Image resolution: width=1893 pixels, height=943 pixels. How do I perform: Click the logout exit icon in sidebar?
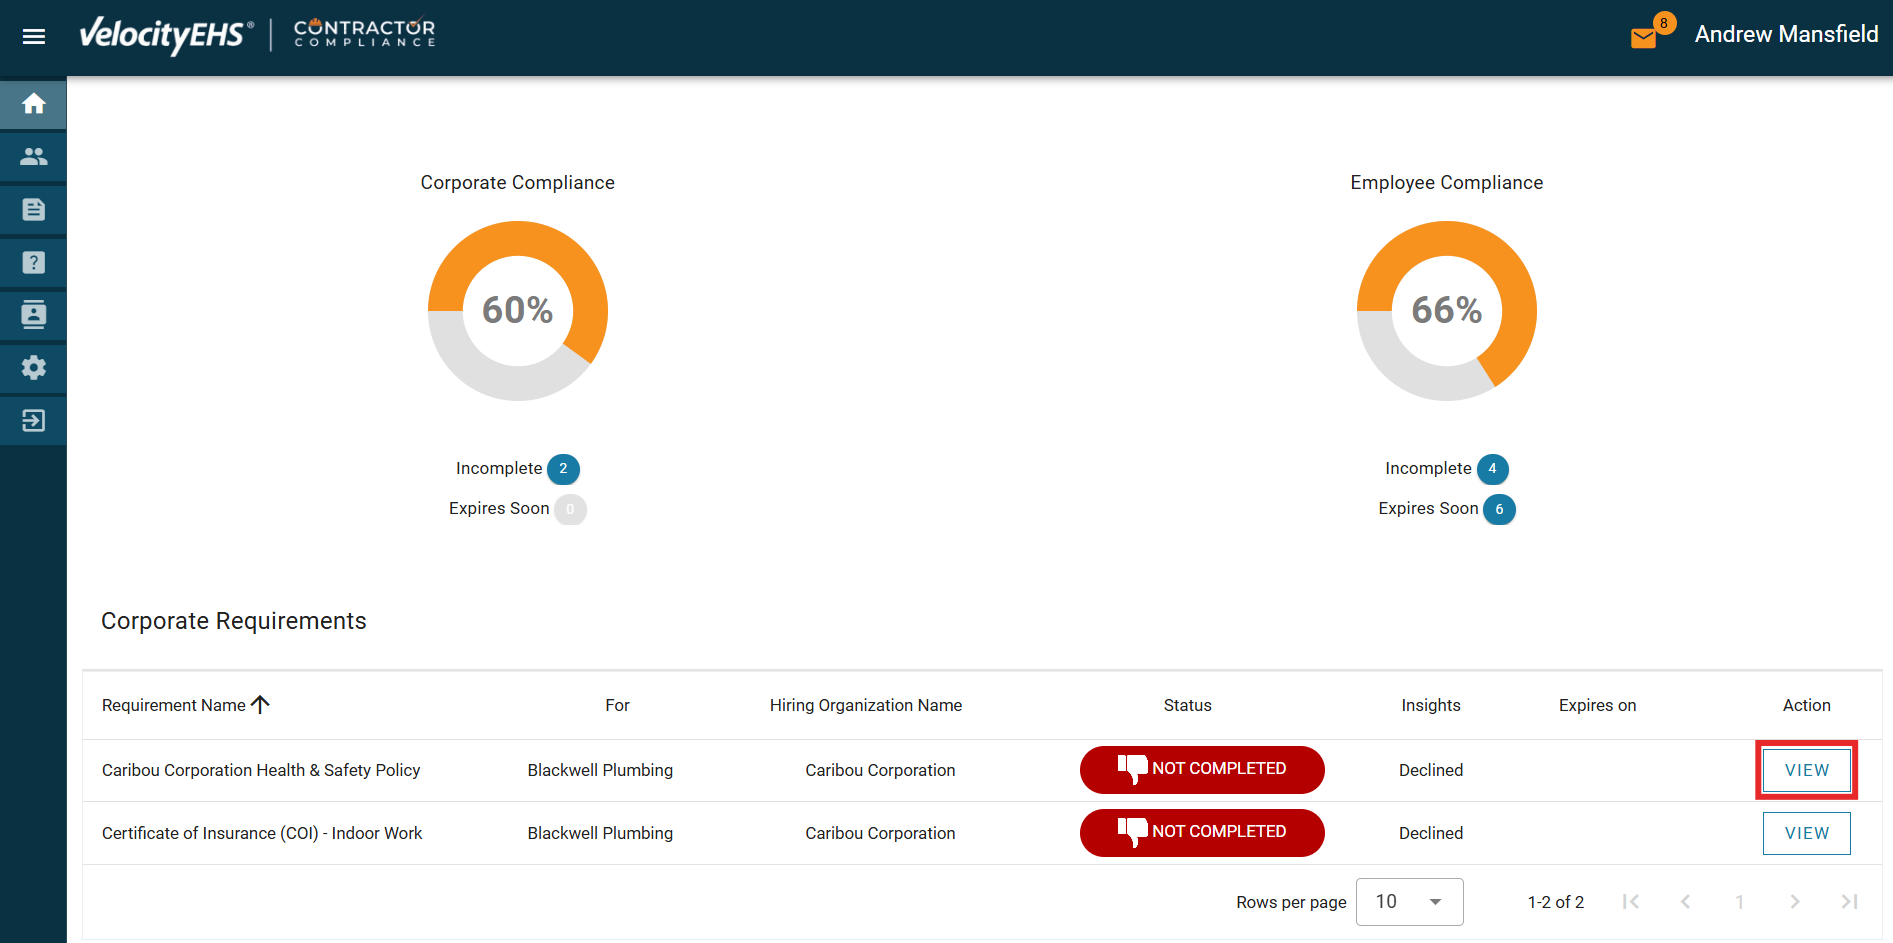click(34, 421)
